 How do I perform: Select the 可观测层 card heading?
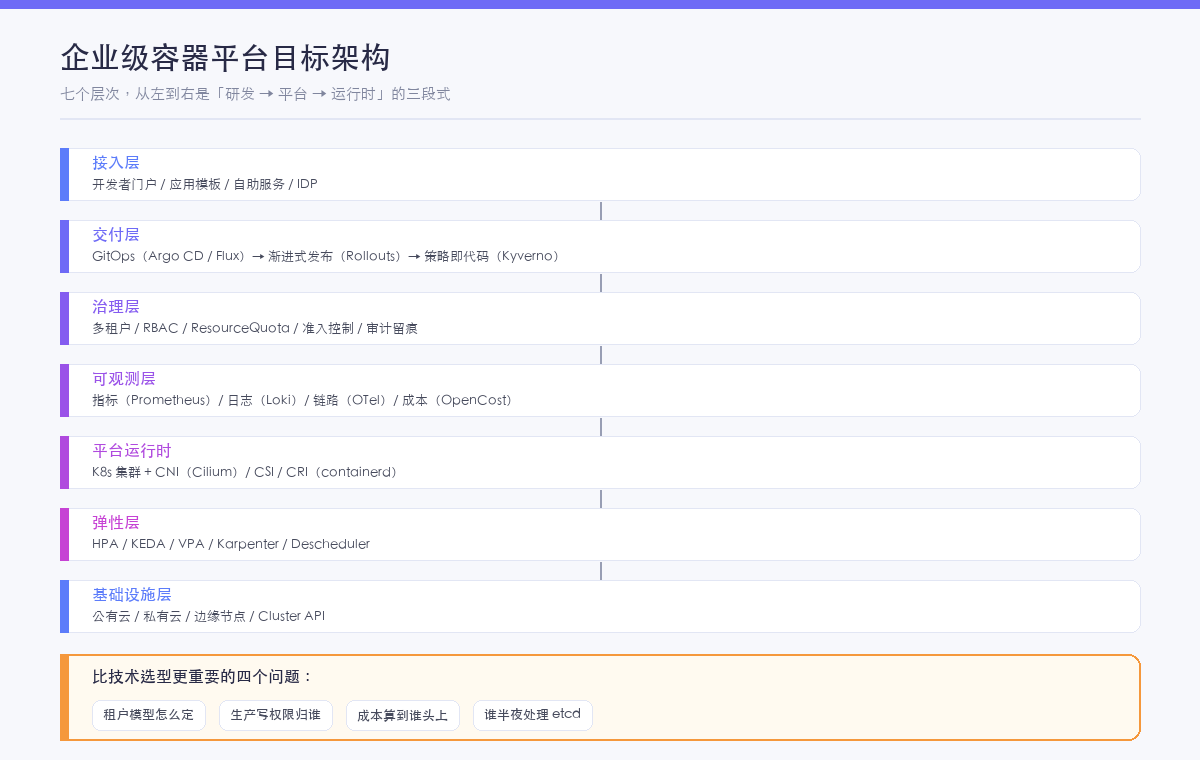124,379
